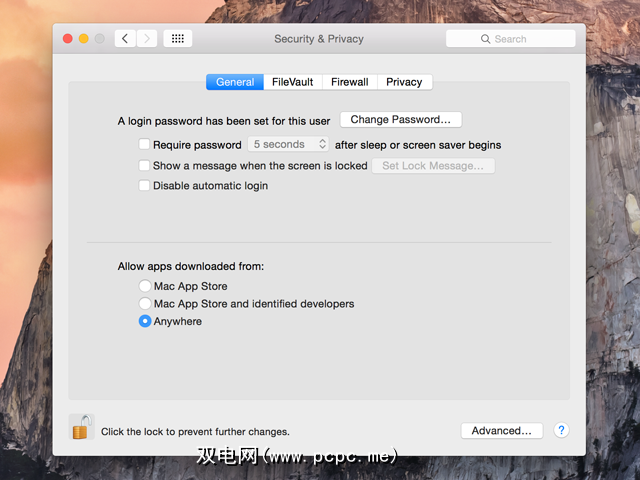Click 'after sleep or screen saver begins' text
The height and width of the screenshot is (480, 640).
(418, 145)
